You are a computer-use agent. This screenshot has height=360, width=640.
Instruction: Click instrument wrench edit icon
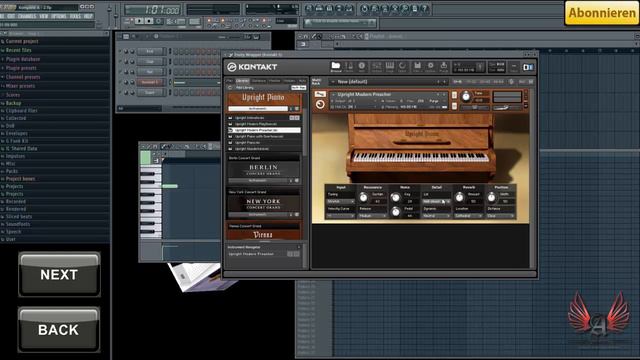point(320,94)
